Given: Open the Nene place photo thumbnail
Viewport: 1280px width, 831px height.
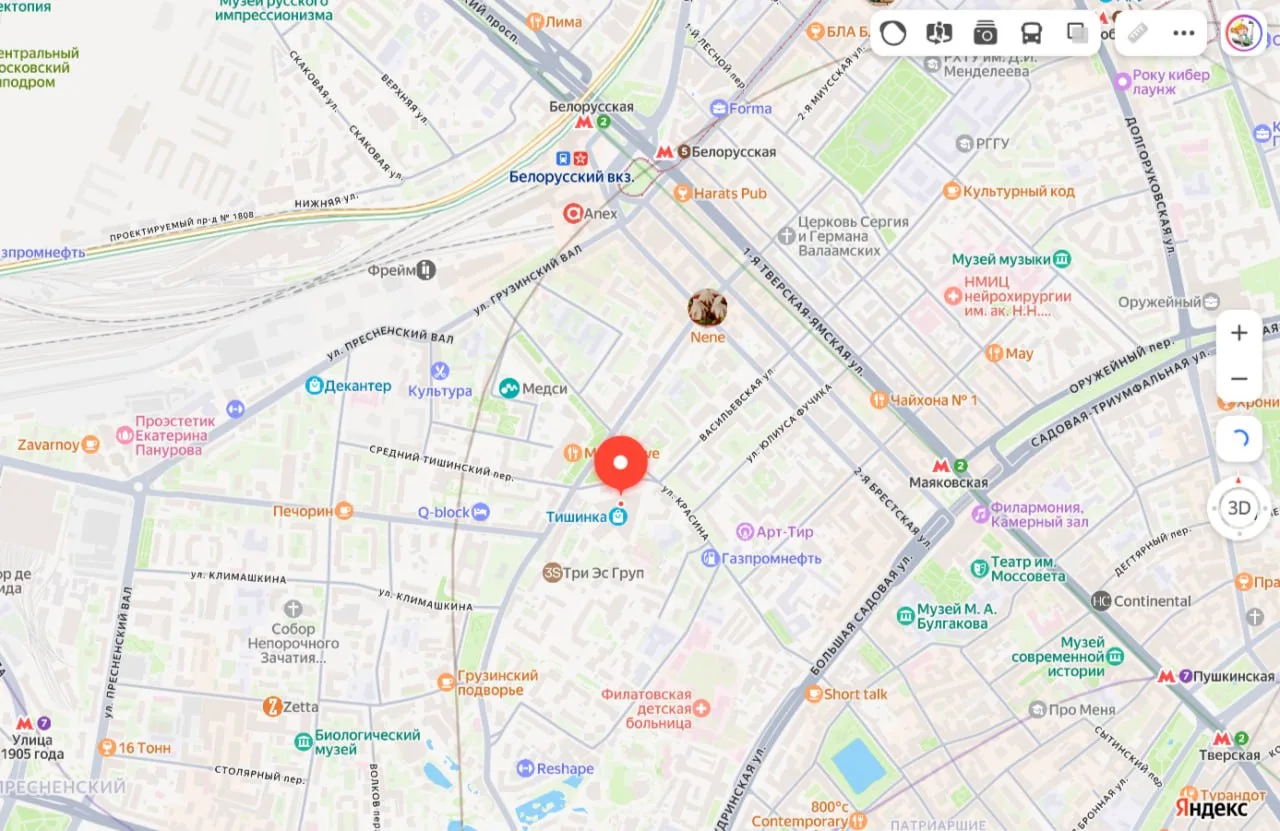Looking at the screenshot, I should tap(707, 308).
